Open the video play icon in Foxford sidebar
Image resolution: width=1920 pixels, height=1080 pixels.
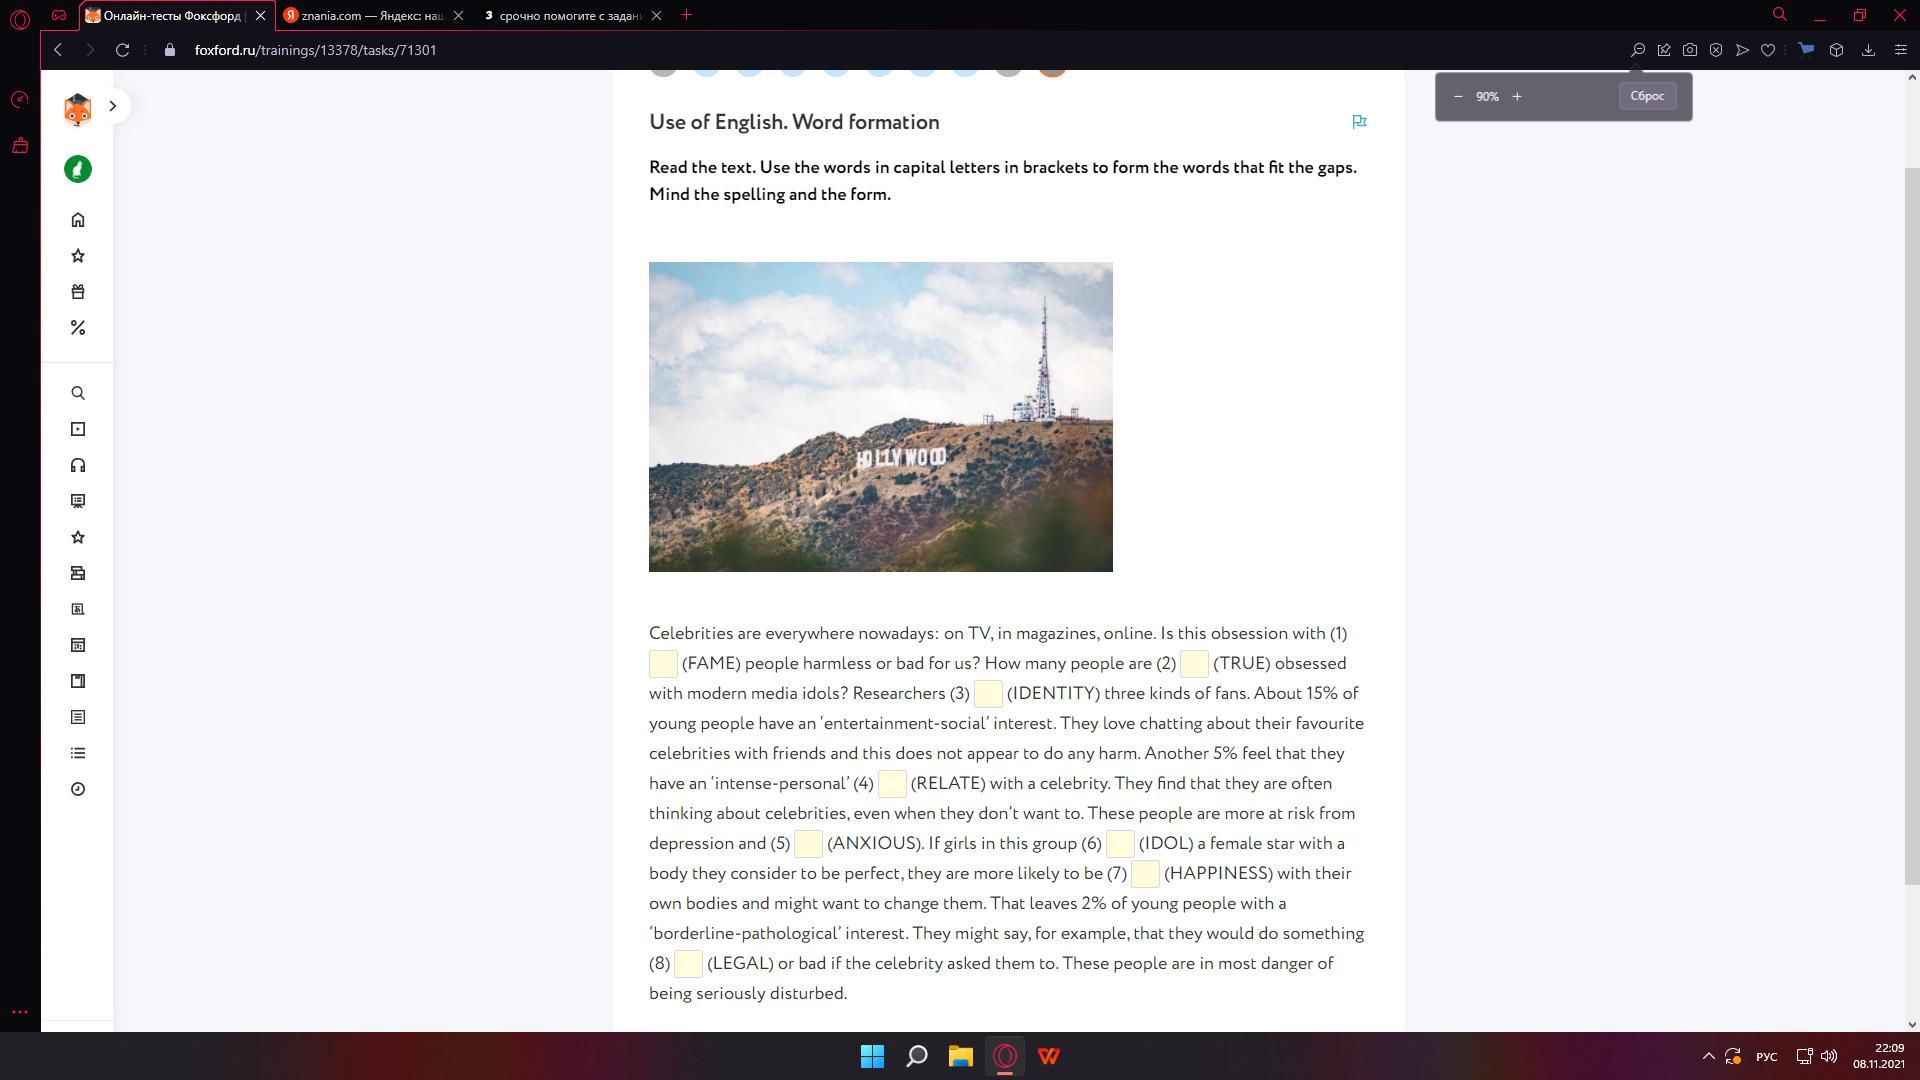pyautogui.click(x=78, y=429)
